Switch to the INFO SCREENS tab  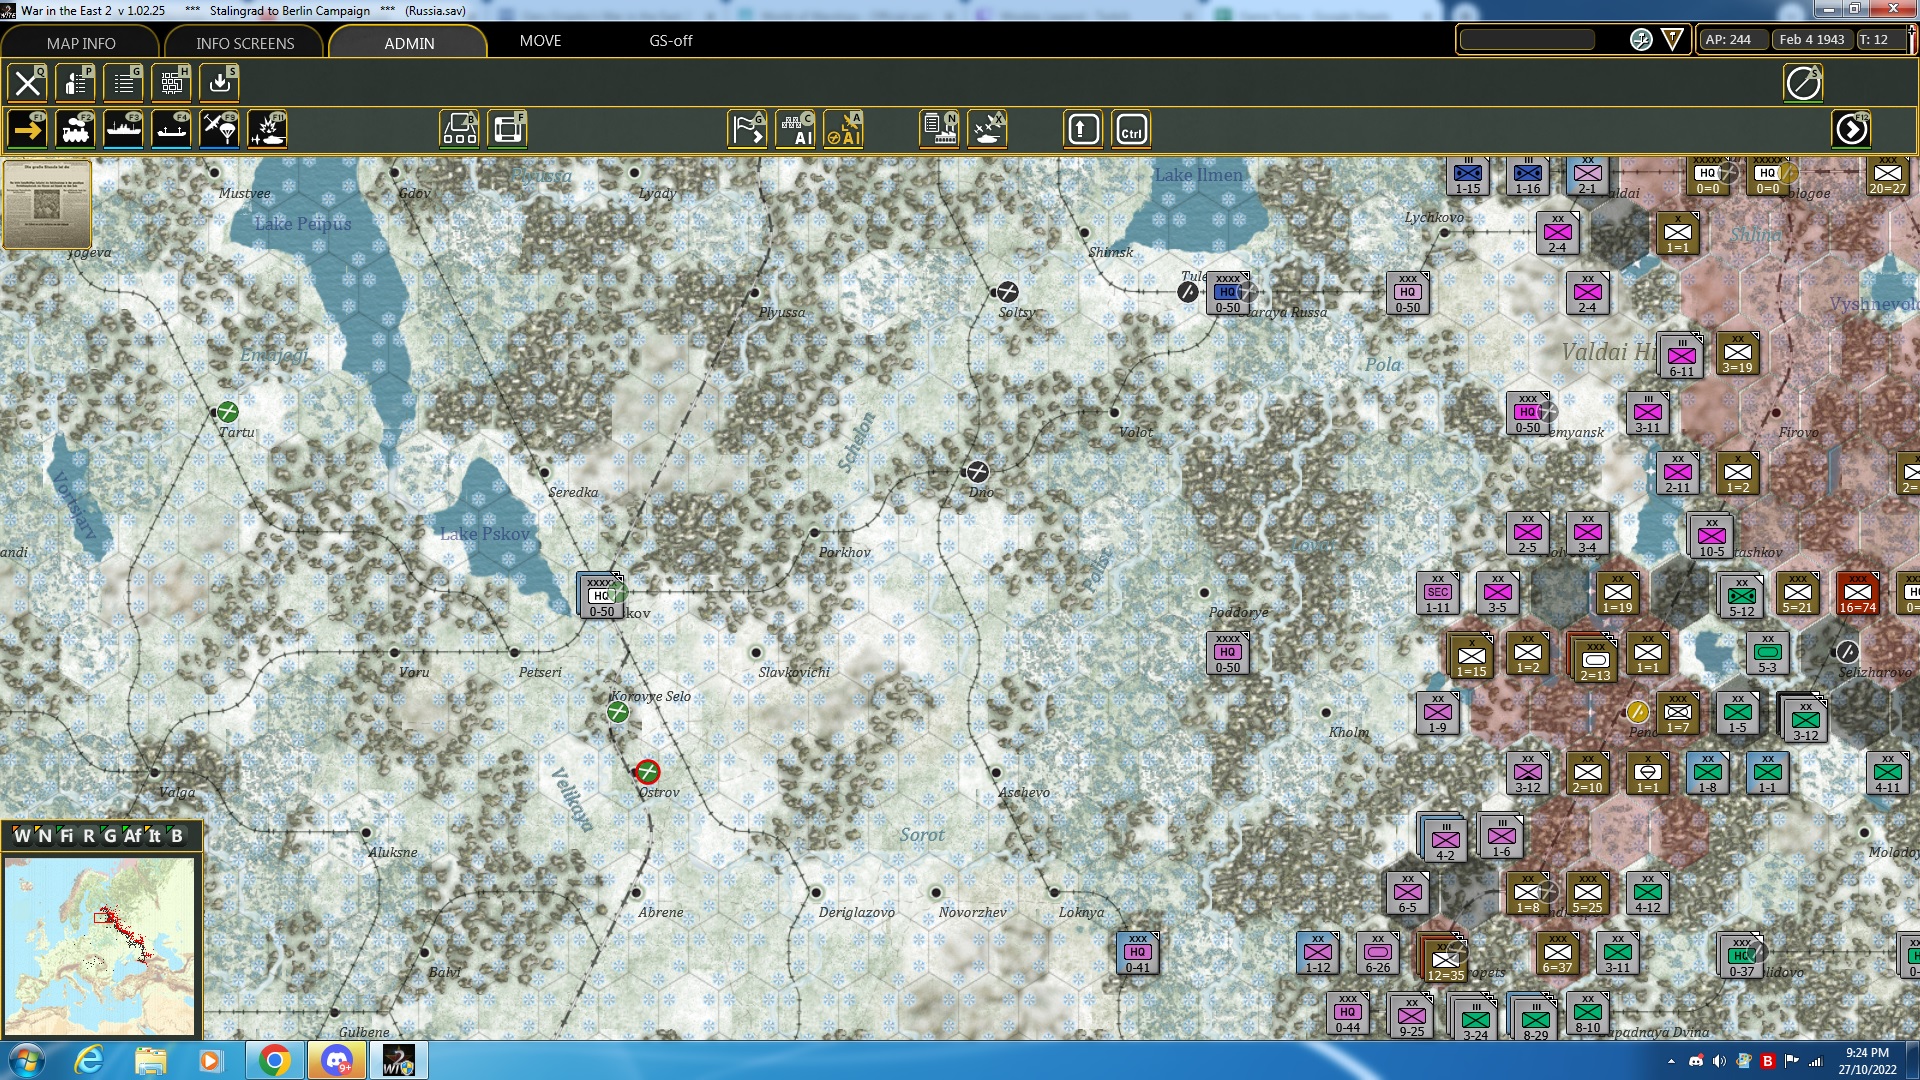[245, 43]
